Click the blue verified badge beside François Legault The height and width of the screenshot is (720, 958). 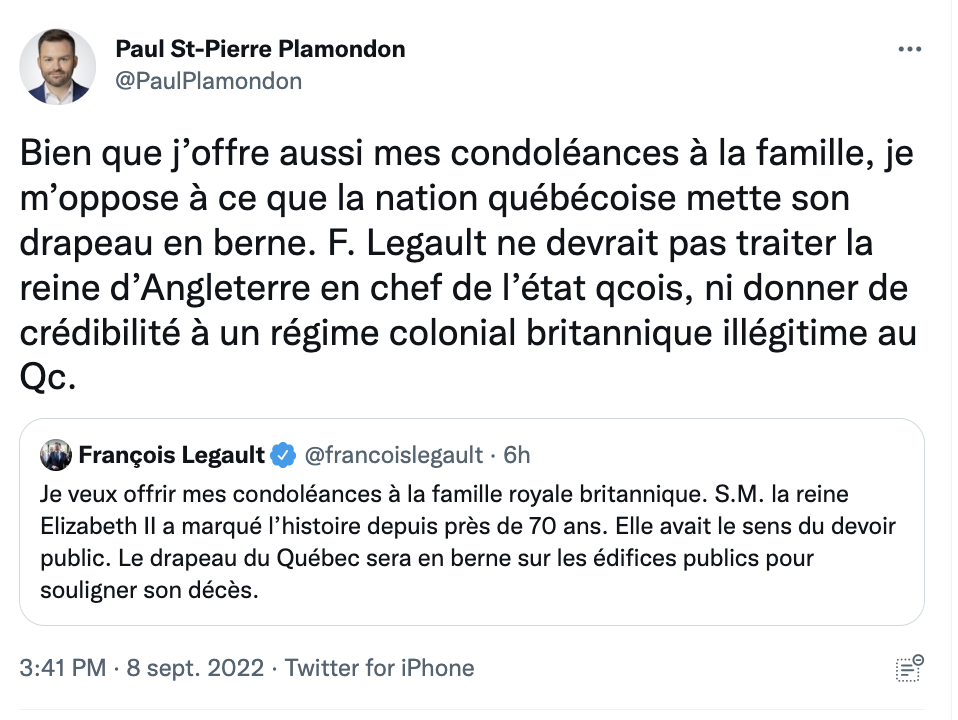[284, 456]
